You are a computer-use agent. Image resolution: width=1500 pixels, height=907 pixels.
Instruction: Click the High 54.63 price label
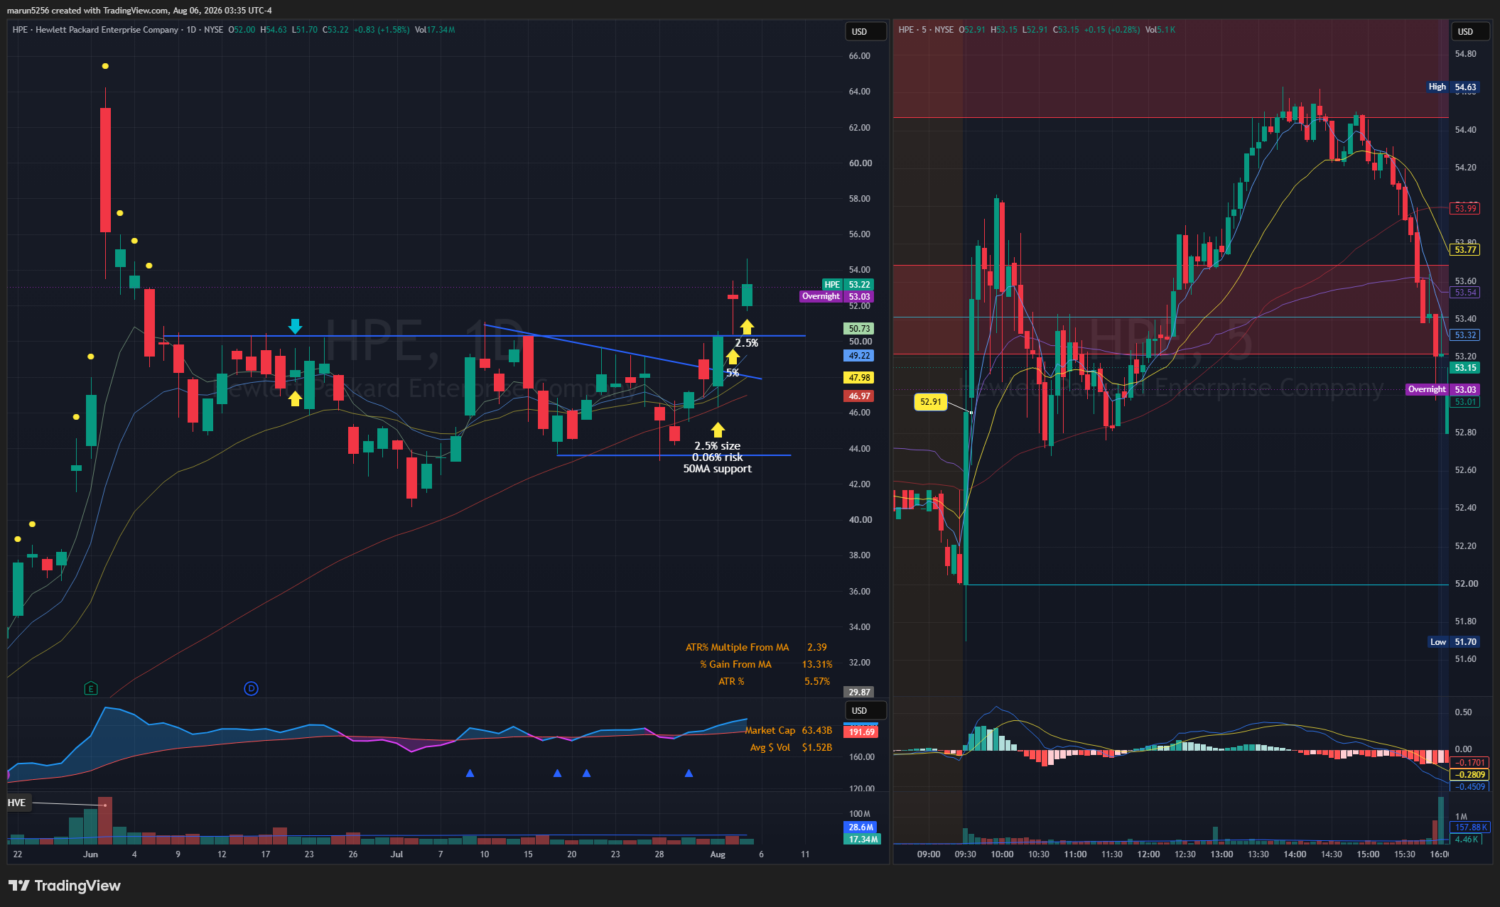pos(1453,87)
